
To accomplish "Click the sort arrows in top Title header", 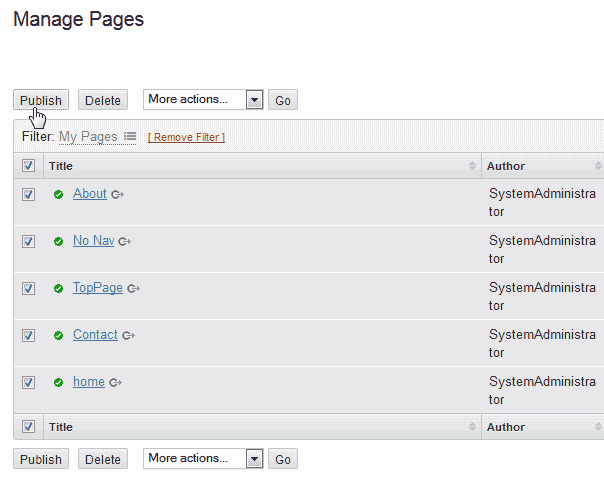I will tap(472, 166).
